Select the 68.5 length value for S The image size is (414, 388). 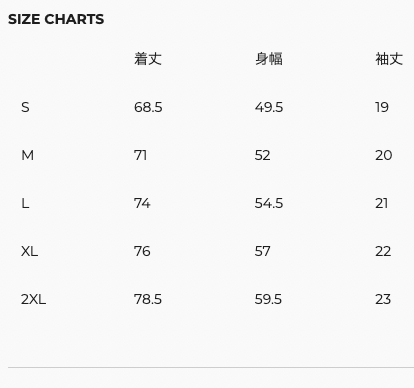click(148, 107)
